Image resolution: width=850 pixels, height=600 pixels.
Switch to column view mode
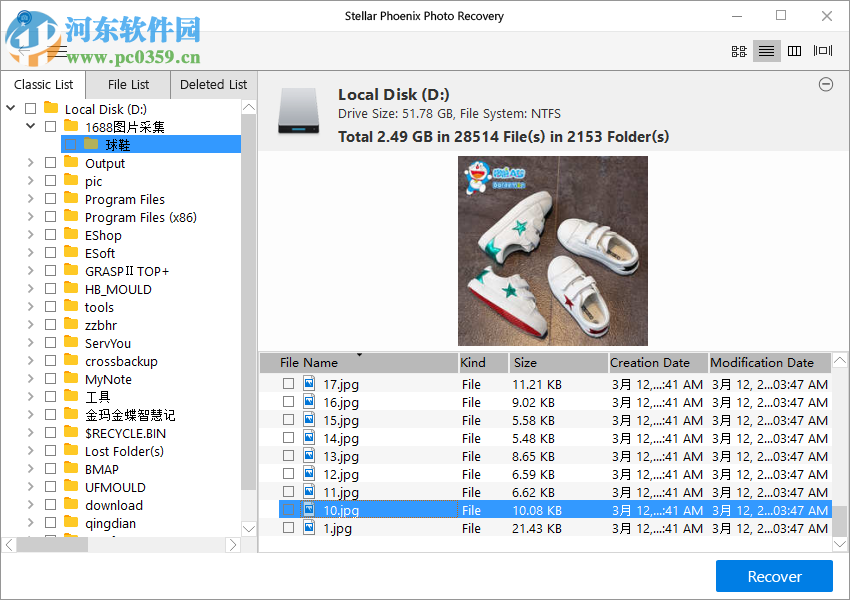794,50
